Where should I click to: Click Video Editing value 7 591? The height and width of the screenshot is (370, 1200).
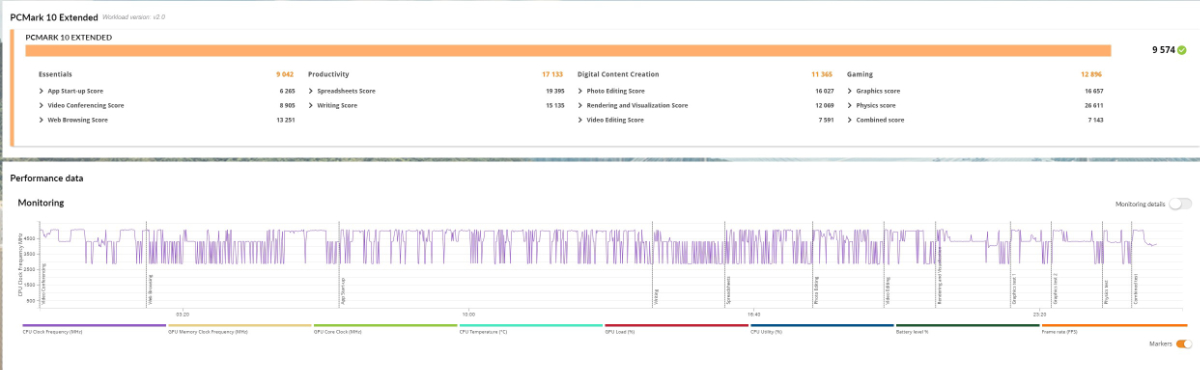825,120
